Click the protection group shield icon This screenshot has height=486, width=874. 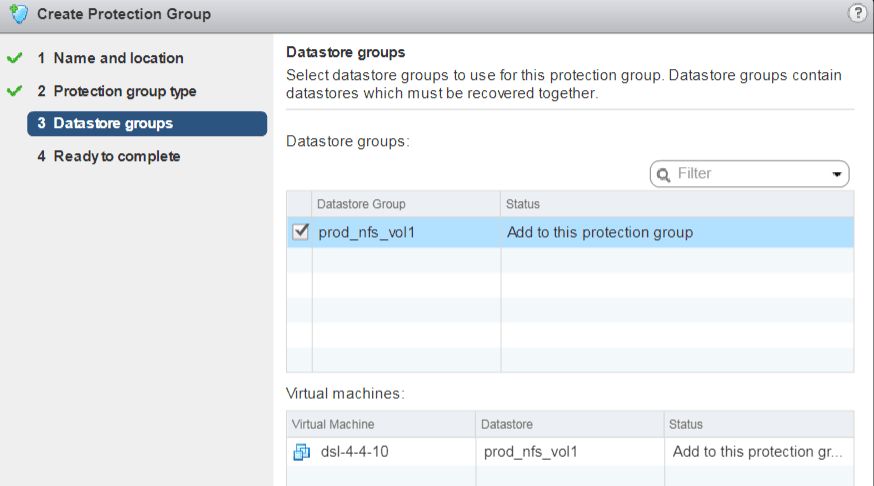click(x=18, y=14)
